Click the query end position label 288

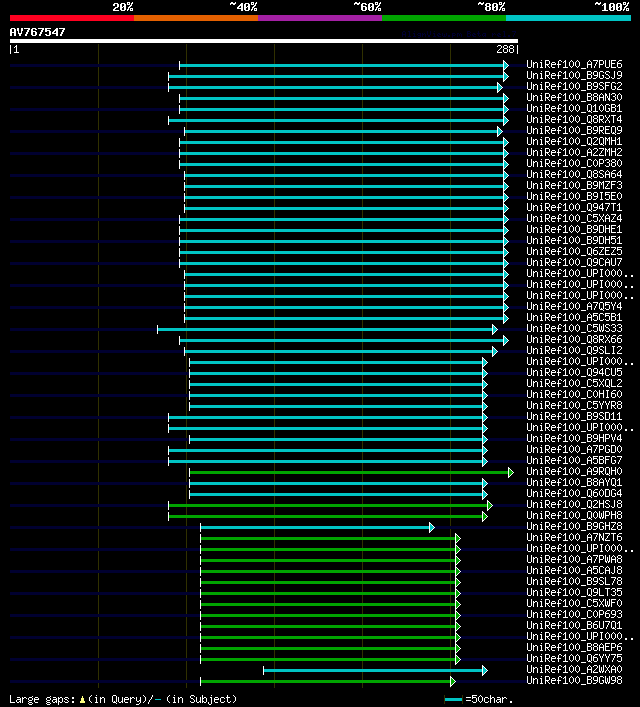click(x=506, y=50)
